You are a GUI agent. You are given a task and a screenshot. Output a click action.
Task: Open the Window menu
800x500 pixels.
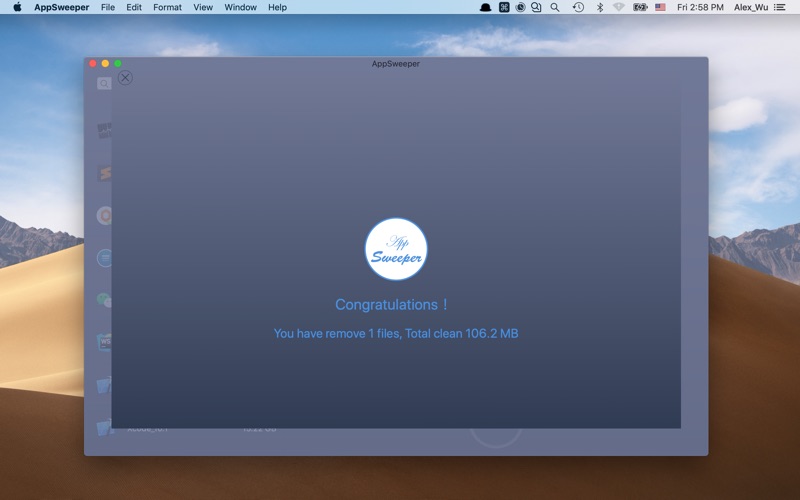(x=240, y=7)
